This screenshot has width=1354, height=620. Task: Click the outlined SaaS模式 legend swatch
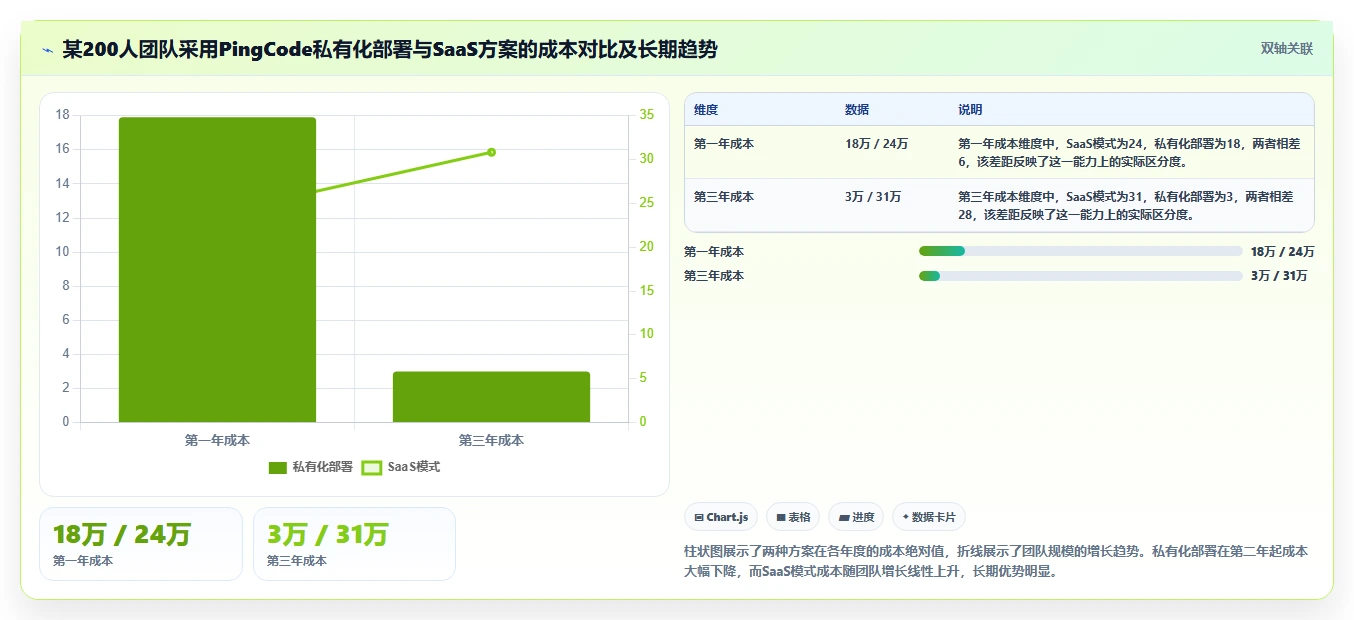[x=371, y=468]
